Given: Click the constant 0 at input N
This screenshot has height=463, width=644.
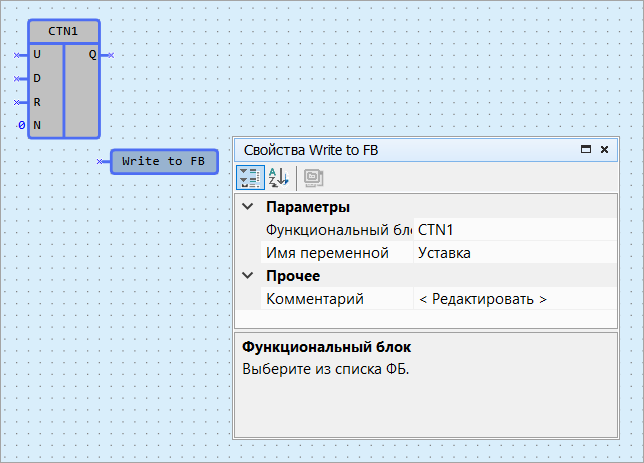Looking at the screenshot, I should [x=21, y=126].
